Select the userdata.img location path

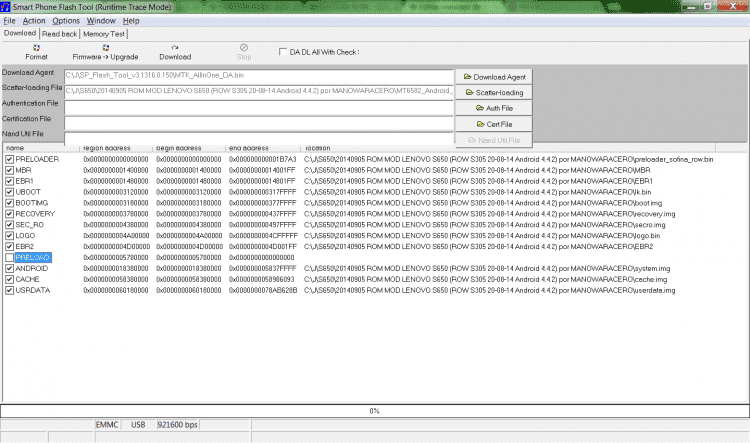(x=490, y=290)
